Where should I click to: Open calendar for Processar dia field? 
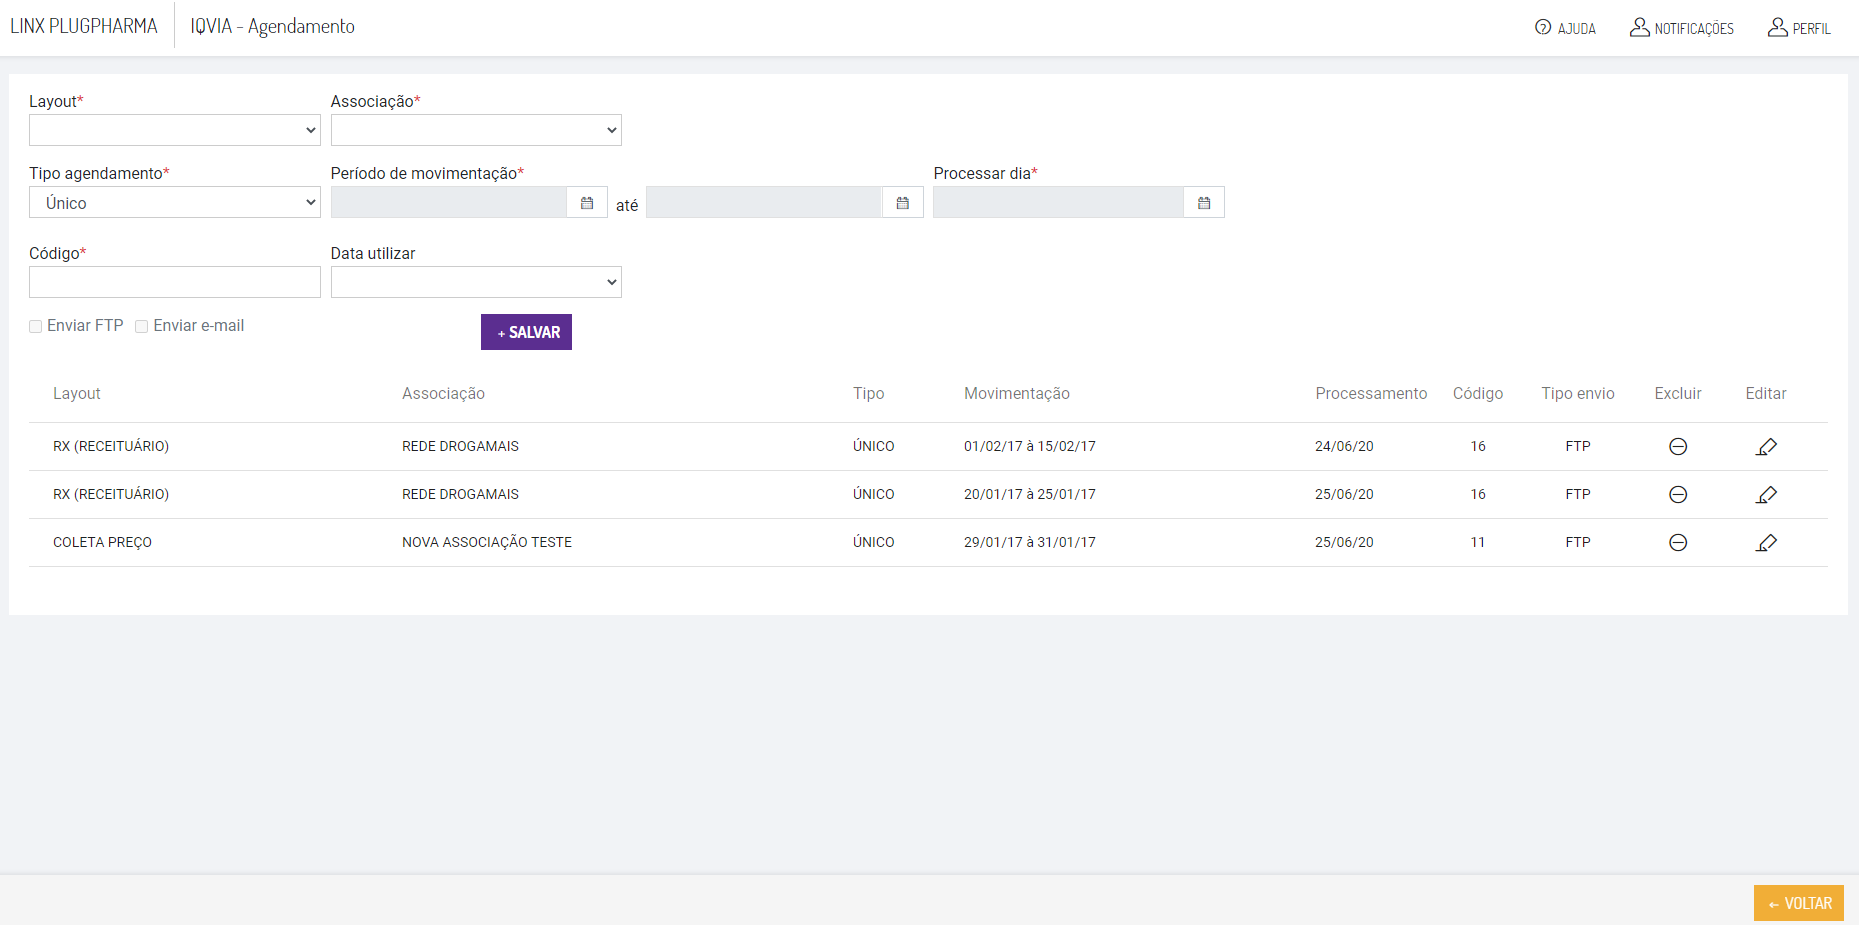(1204, 203)
